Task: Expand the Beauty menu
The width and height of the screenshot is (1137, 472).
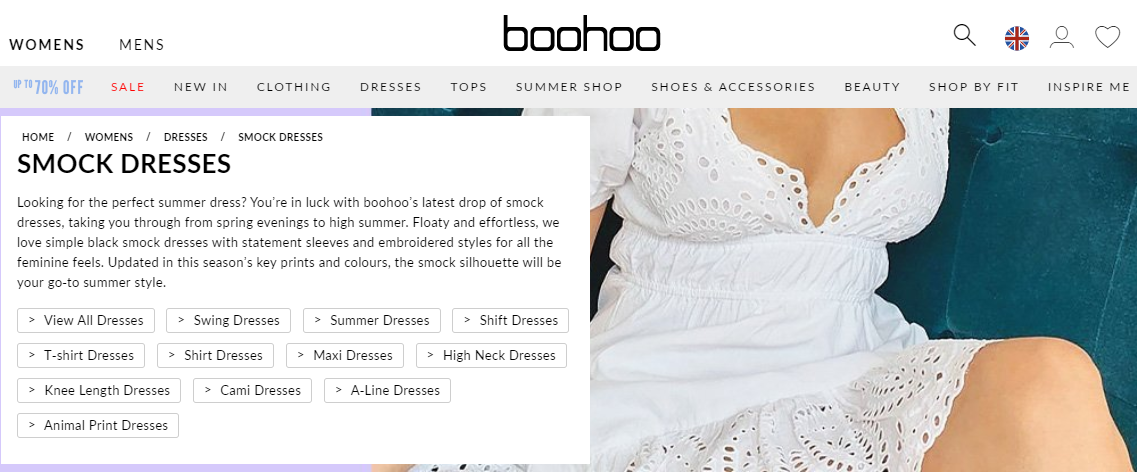Action: point(872,87)
